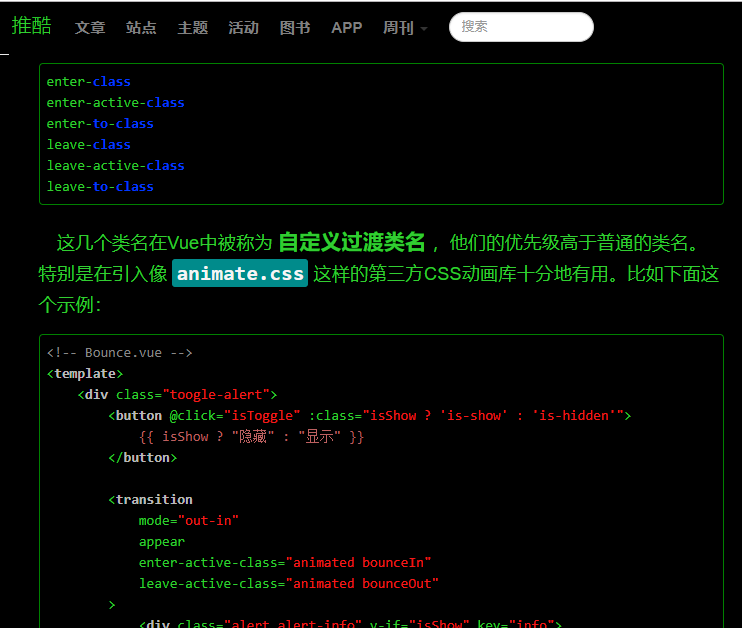Click the enter-active-class line in the first code block

[115, 103]
